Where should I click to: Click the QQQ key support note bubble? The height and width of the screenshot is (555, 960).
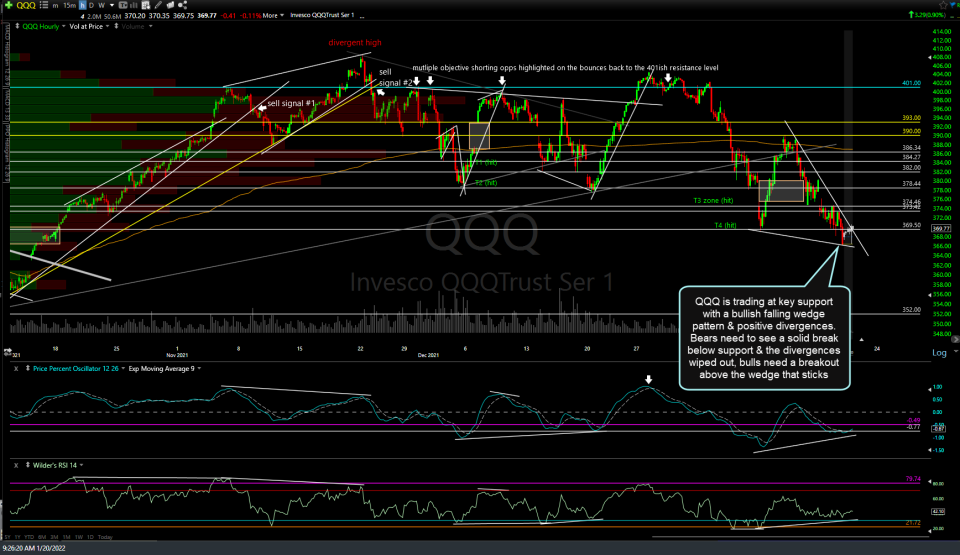tap(764, 338)
